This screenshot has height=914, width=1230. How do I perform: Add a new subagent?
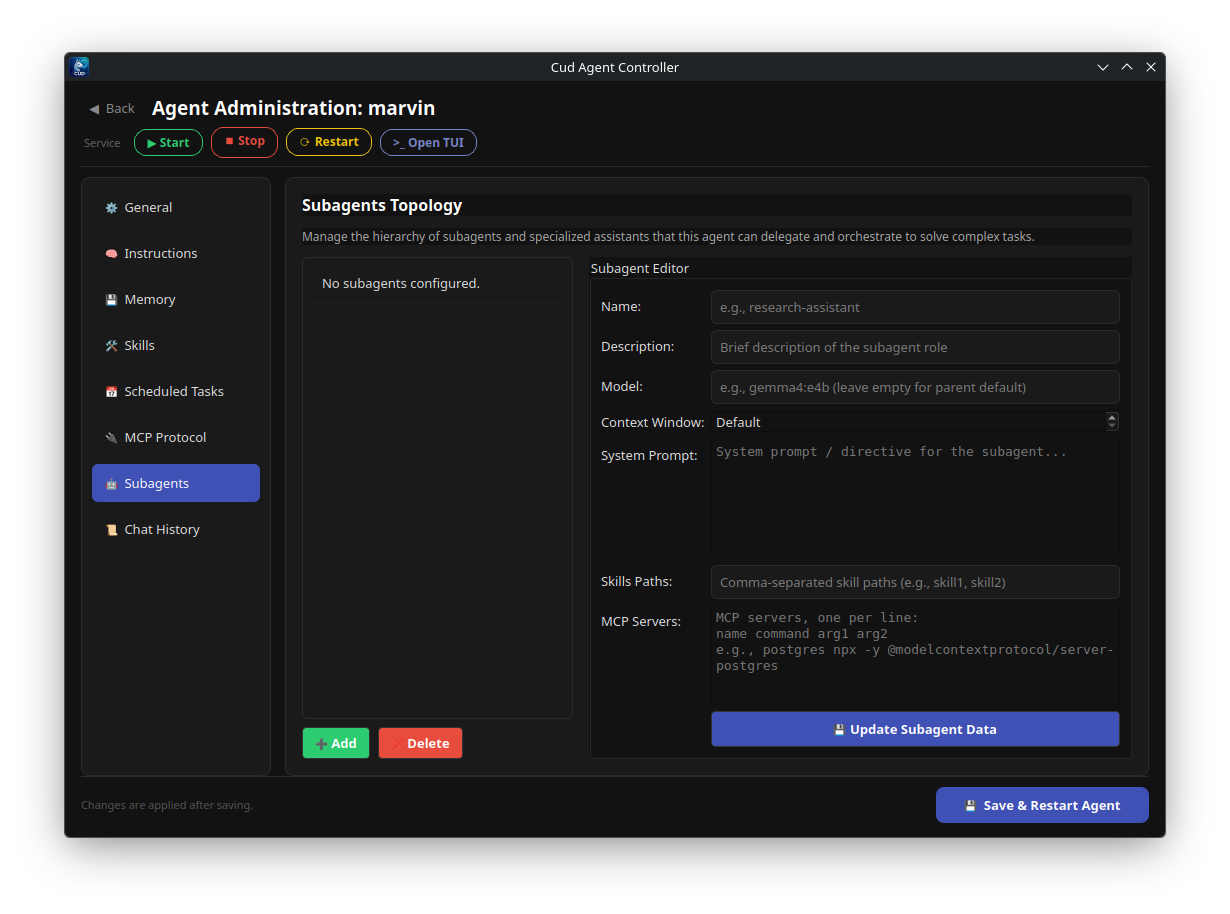tap(336, 743)
